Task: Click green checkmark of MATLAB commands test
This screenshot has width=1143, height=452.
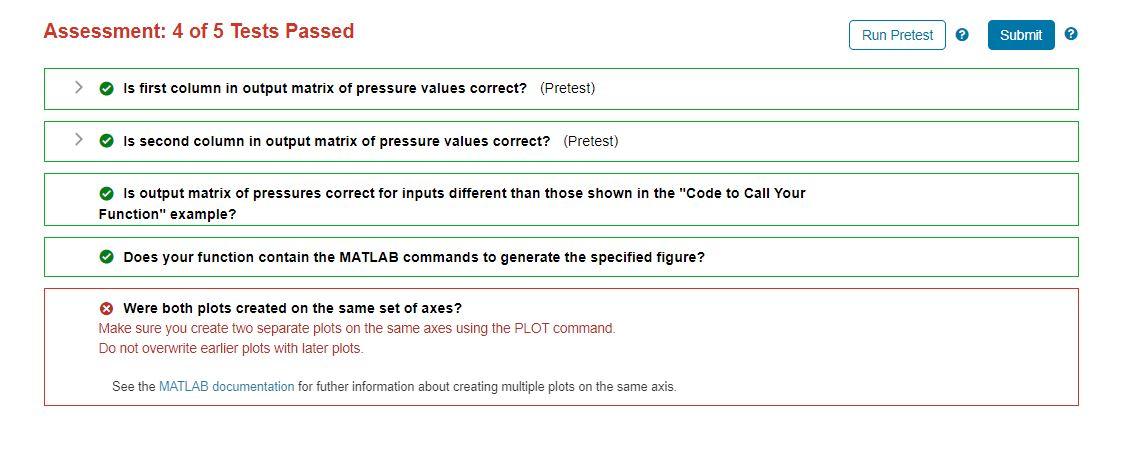Action: pos(106,257)
